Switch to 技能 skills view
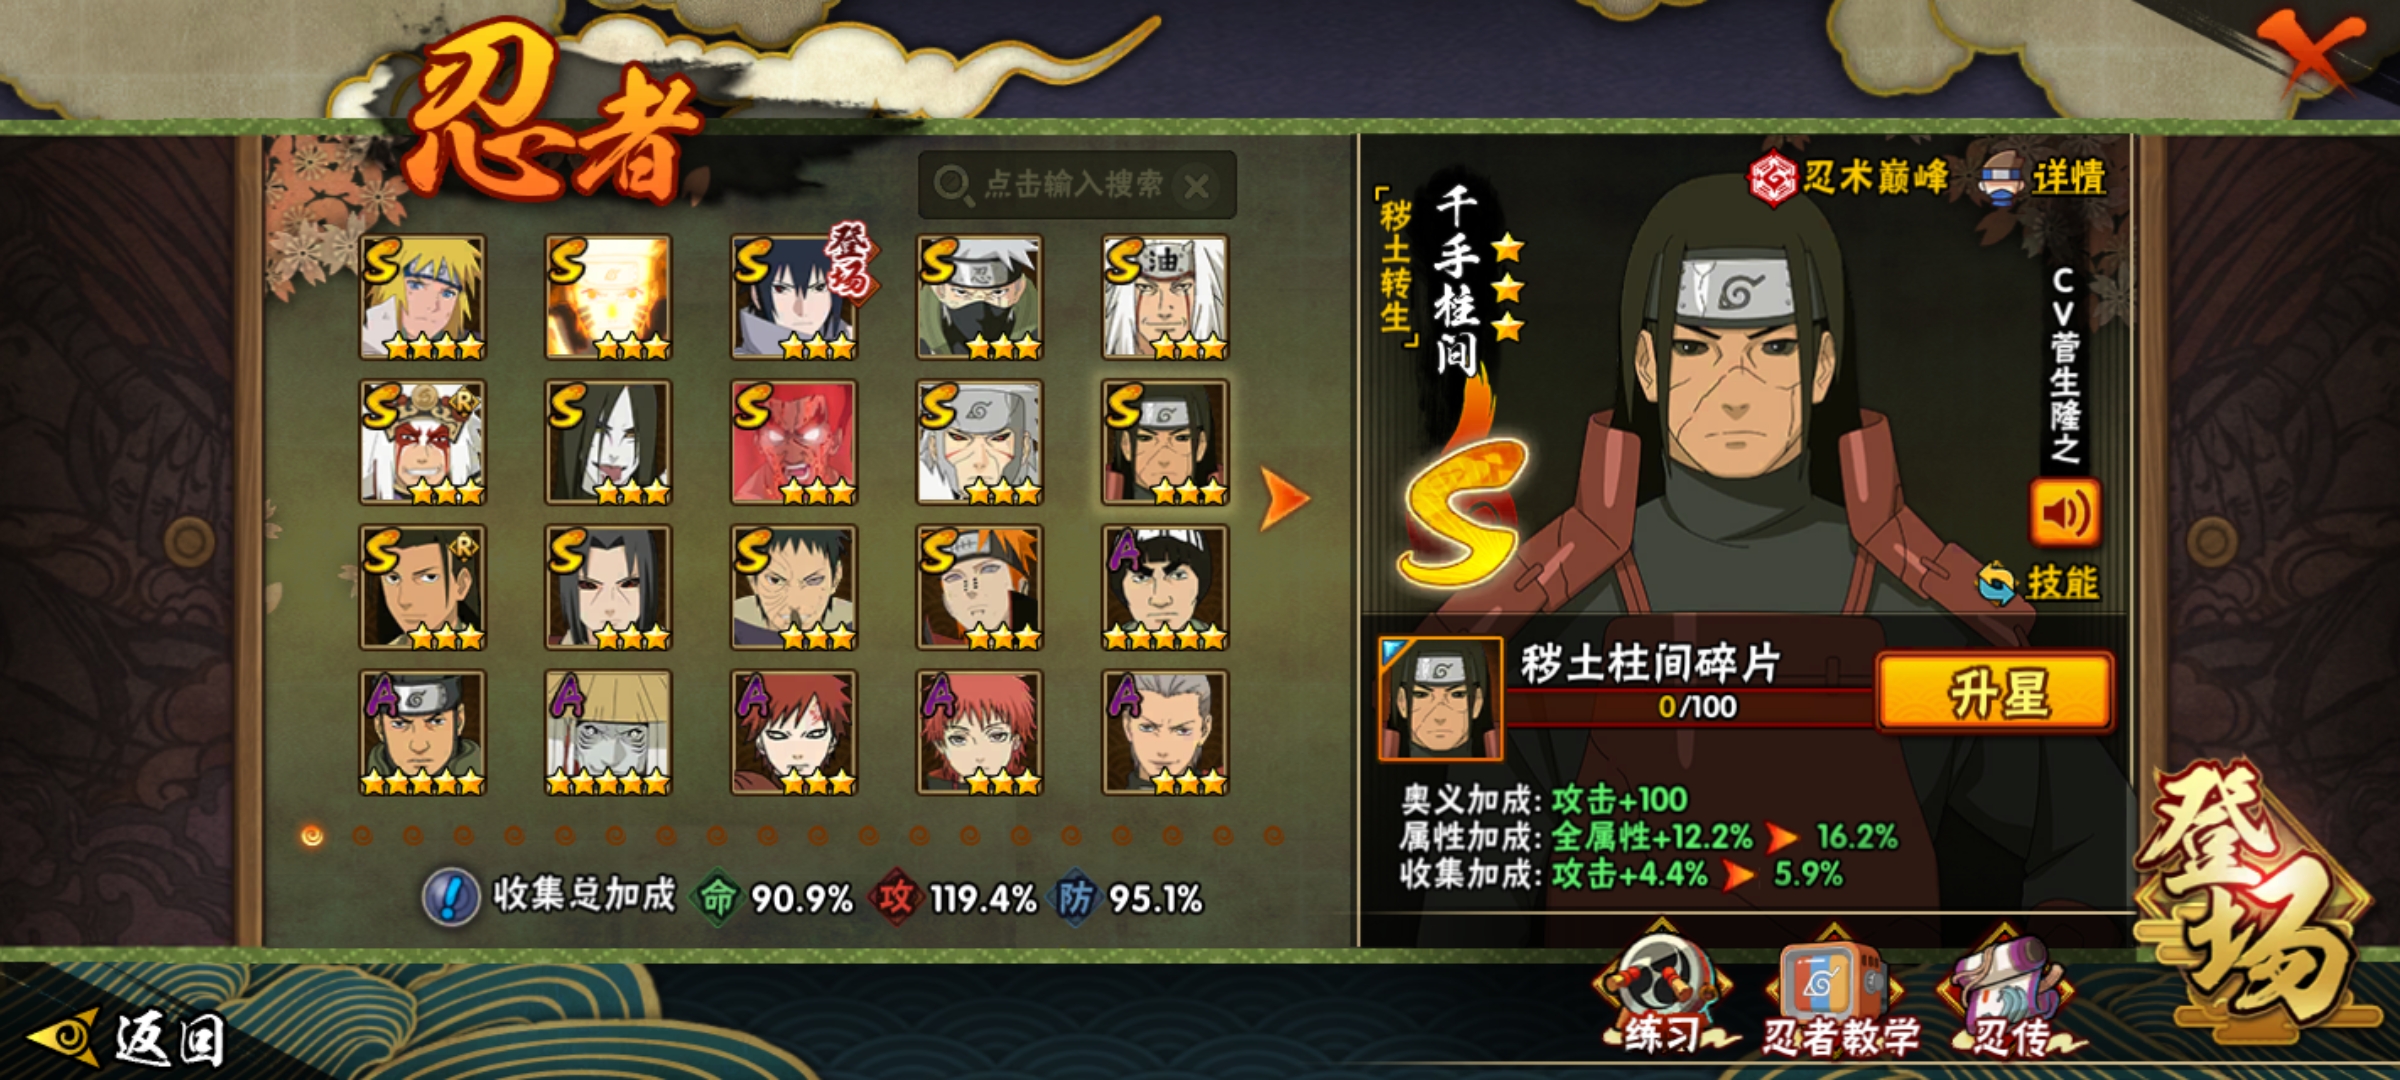The image size is (2400, 1080). coord(2038,582)
